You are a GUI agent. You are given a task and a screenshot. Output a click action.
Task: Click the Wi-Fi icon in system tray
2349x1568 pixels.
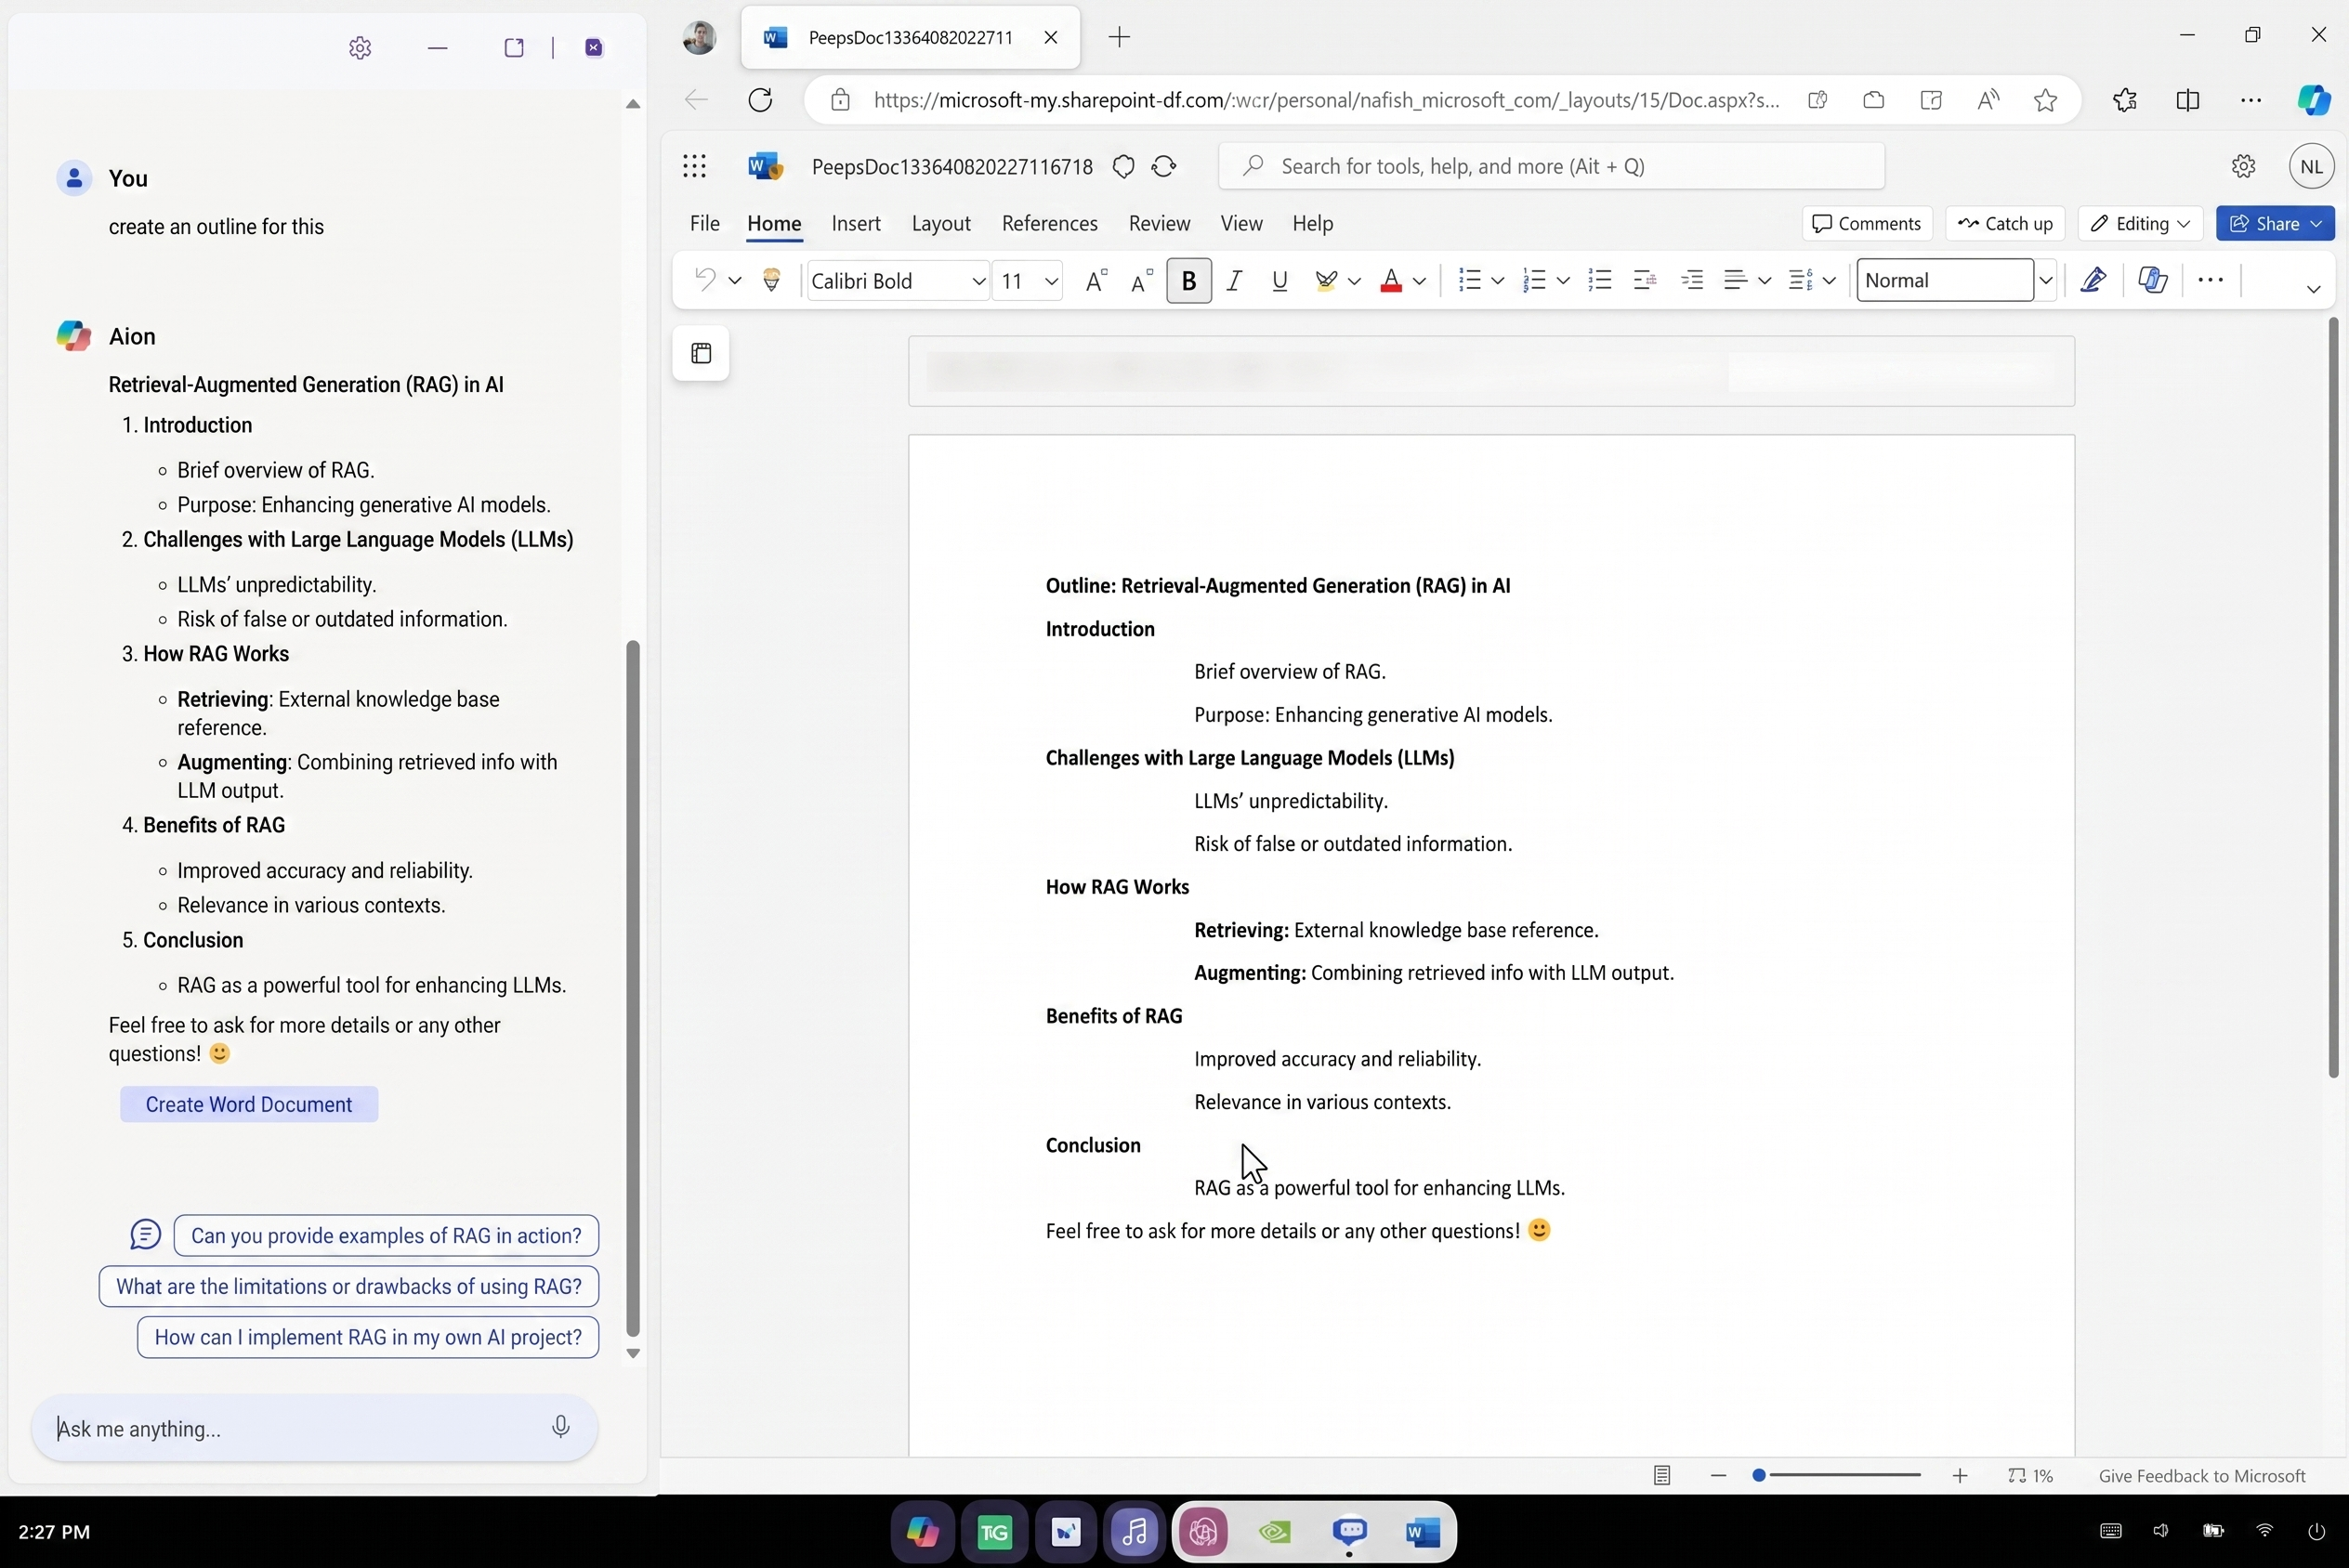2264,1531
